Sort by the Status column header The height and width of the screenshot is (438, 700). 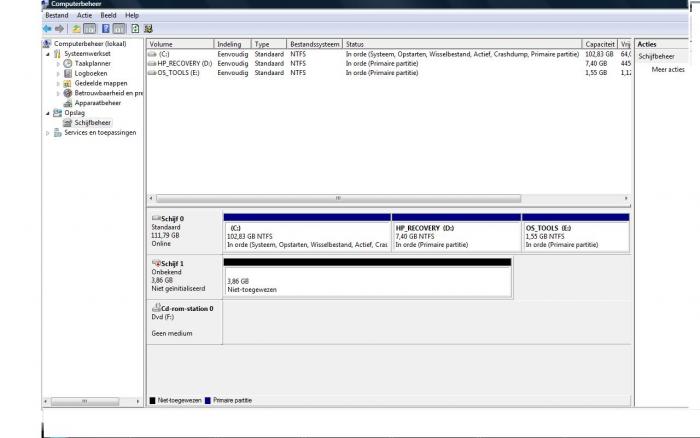point(462,44)
